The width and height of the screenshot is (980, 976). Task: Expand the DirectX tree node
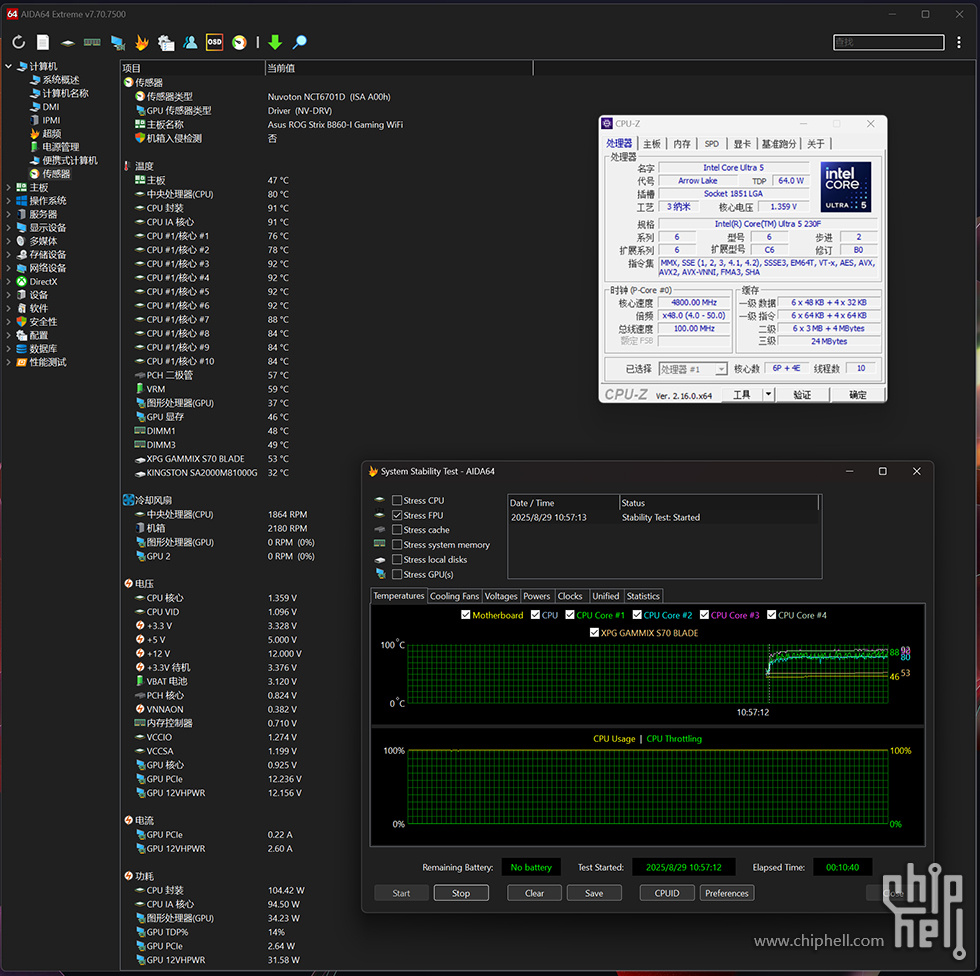click(9, 281)
